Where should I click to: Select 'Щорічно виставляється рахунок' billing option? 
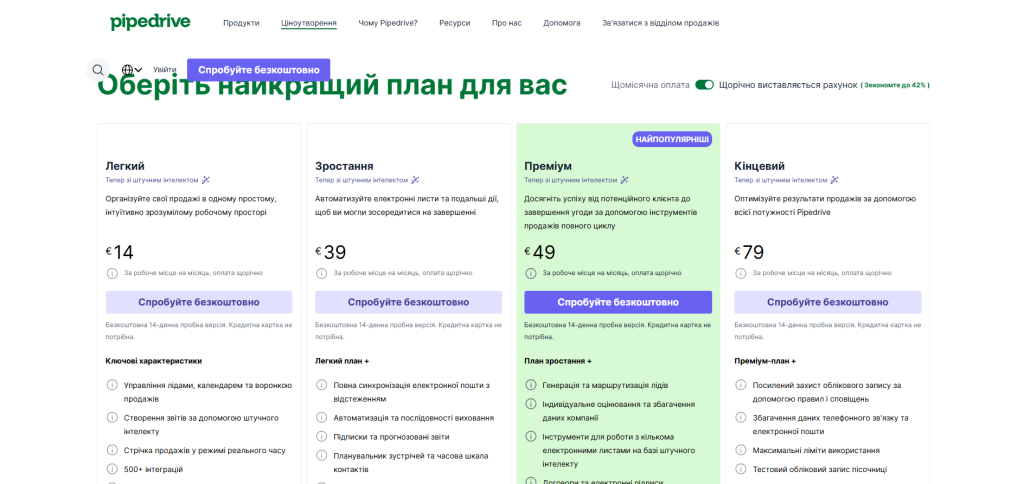coord(787,85)
